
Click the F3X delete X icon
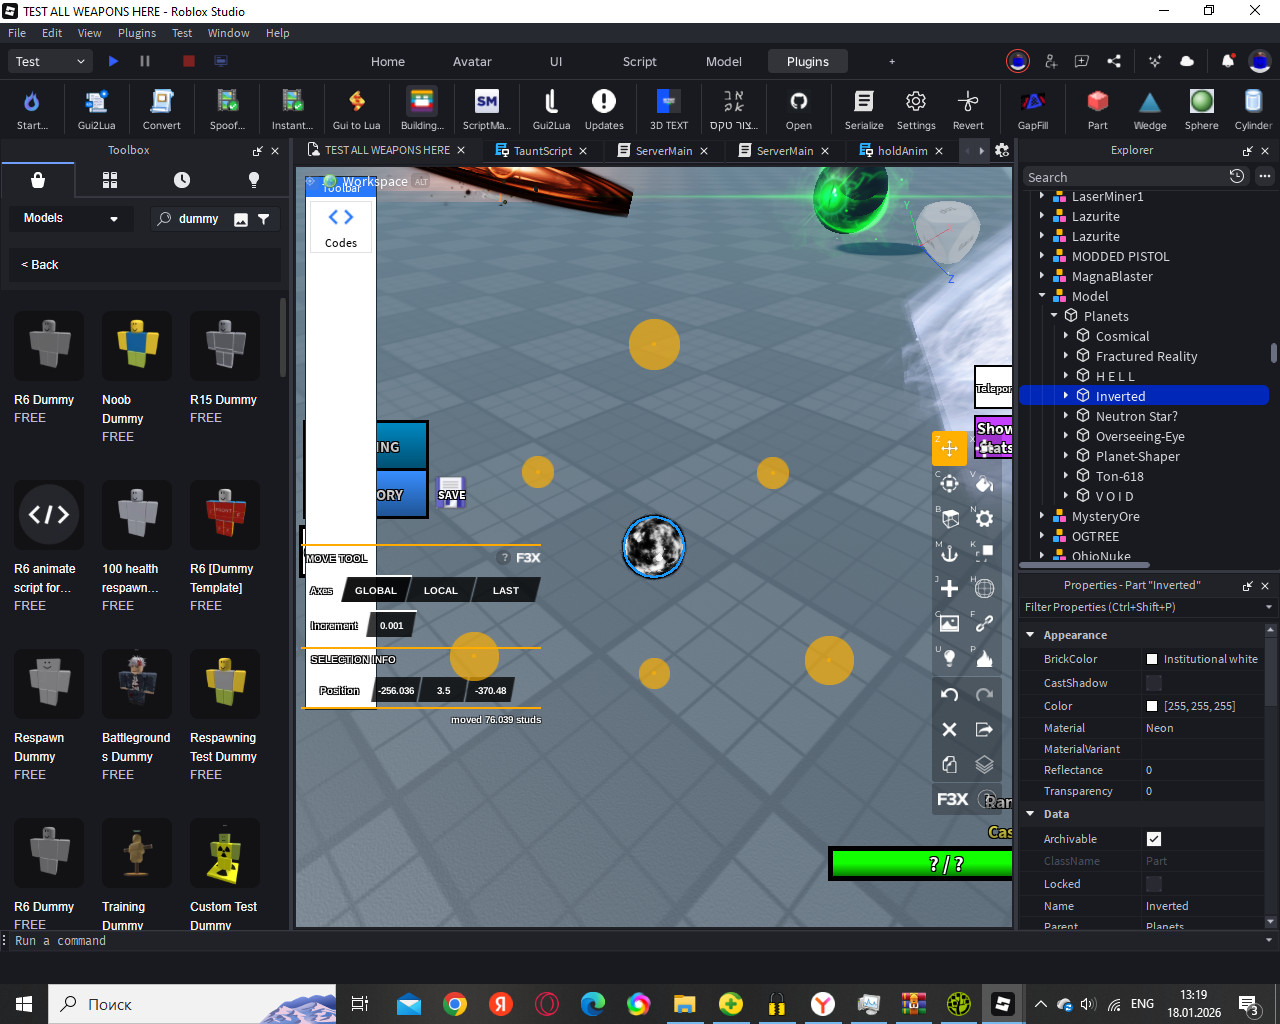pyautogui.click(x=949, y=730)
